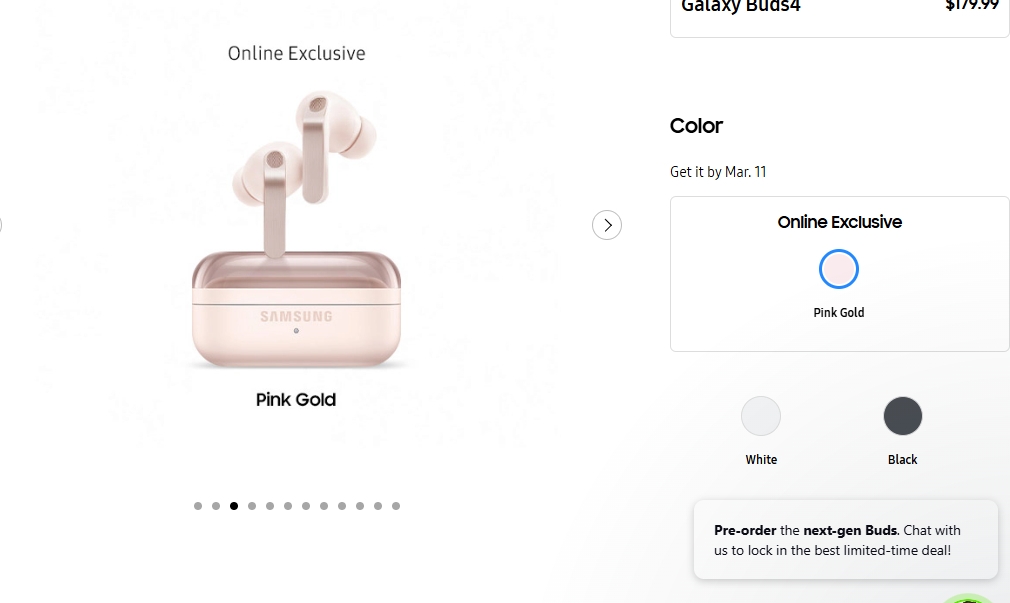This screenshot has height=603, width=1010.
Task: Select the fourth carousel dot
Action: pos(252,506)
